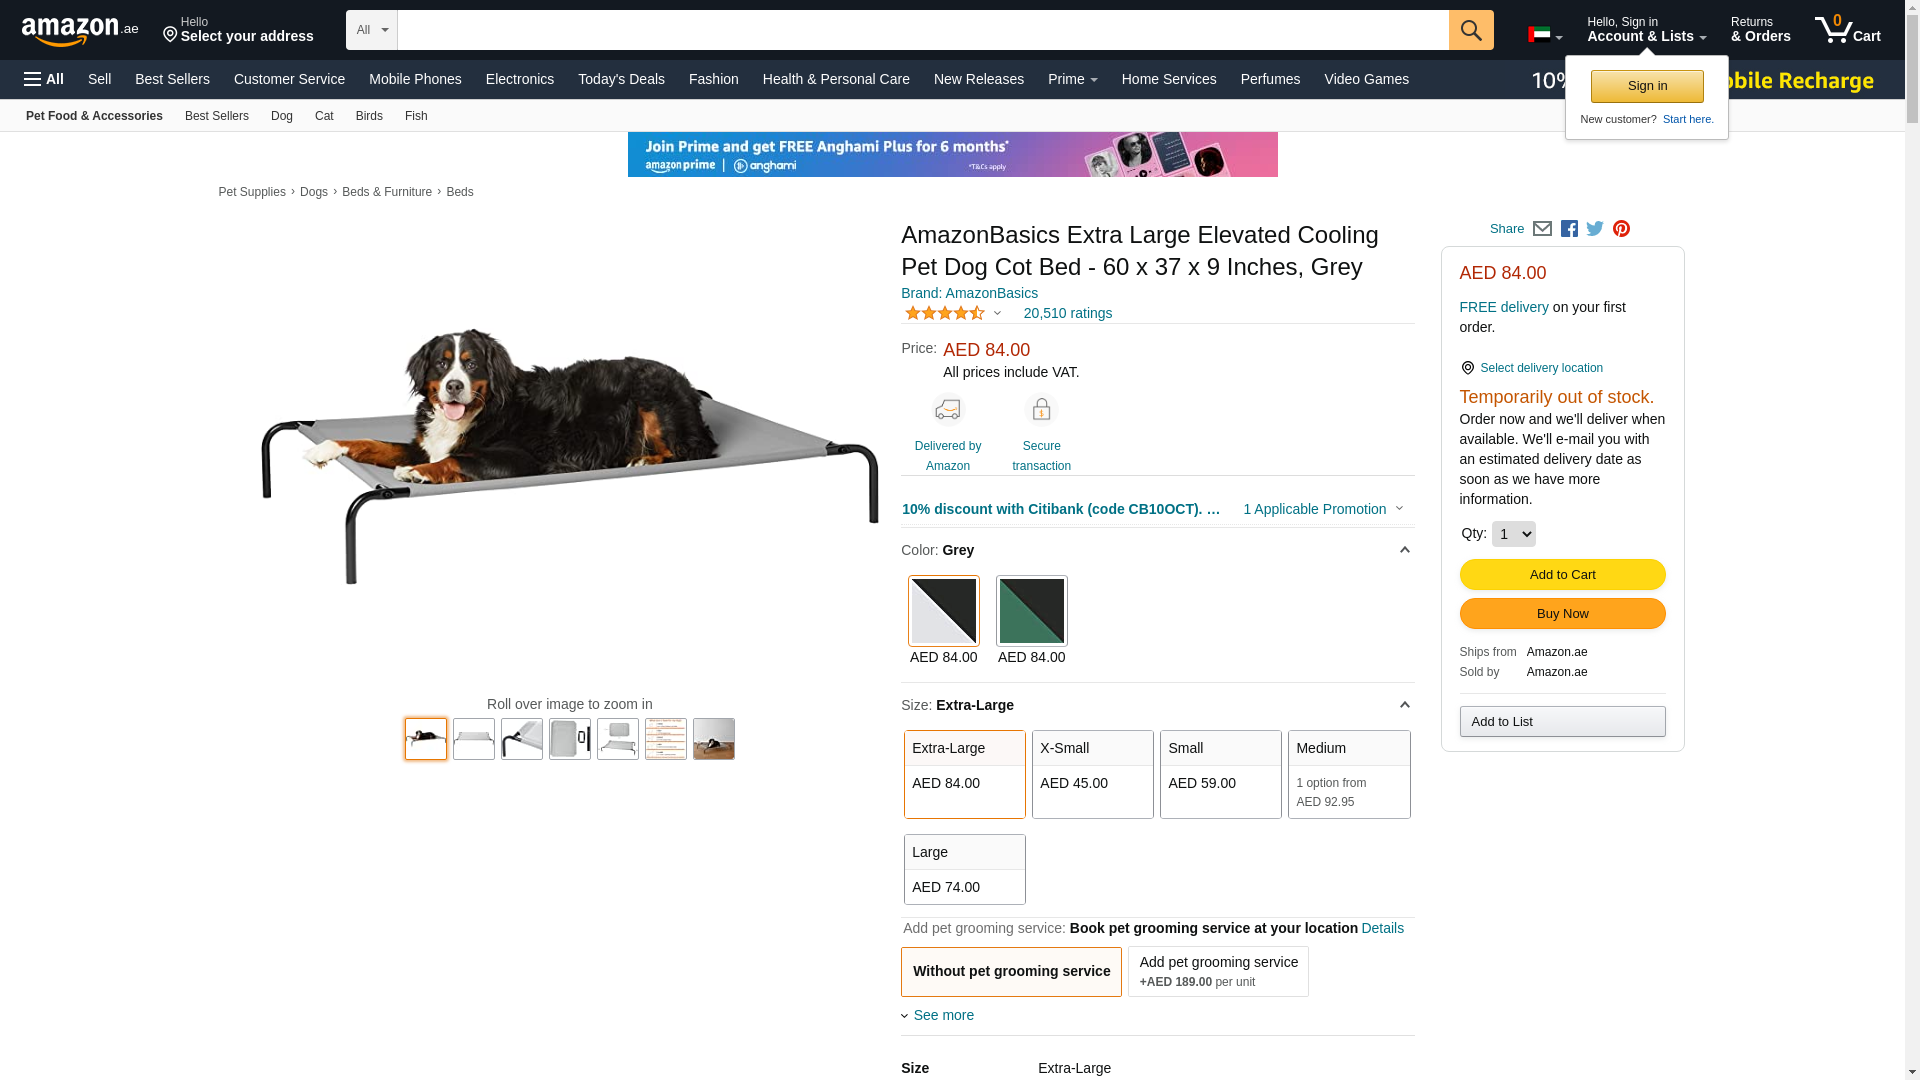Viewport: 1920px width, 1080px height.
Task: Pin product on Pinterest
Action: pos(1621,229)
